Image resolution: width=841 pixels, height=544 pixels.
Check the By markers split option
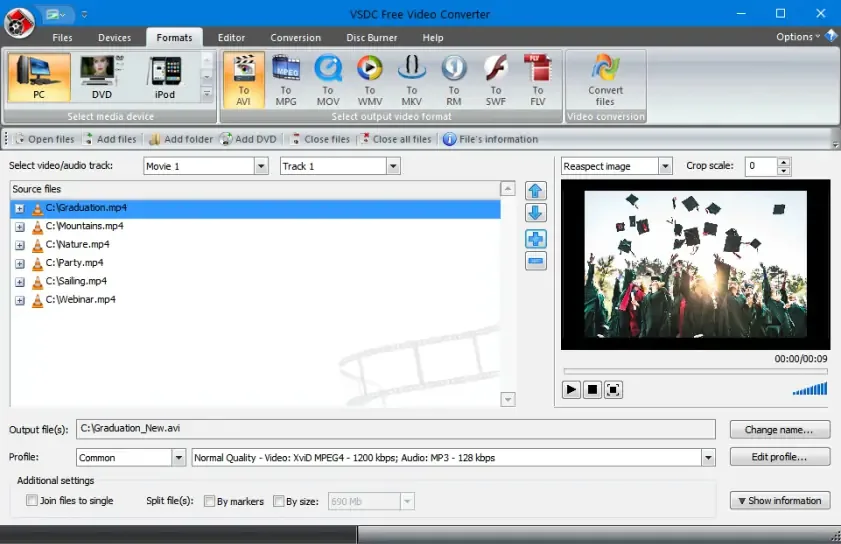210,501
